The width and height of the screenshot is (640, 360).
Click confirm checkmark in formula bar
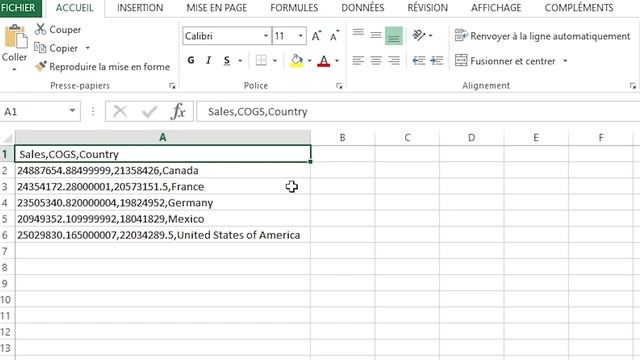(x=149, y=111)
